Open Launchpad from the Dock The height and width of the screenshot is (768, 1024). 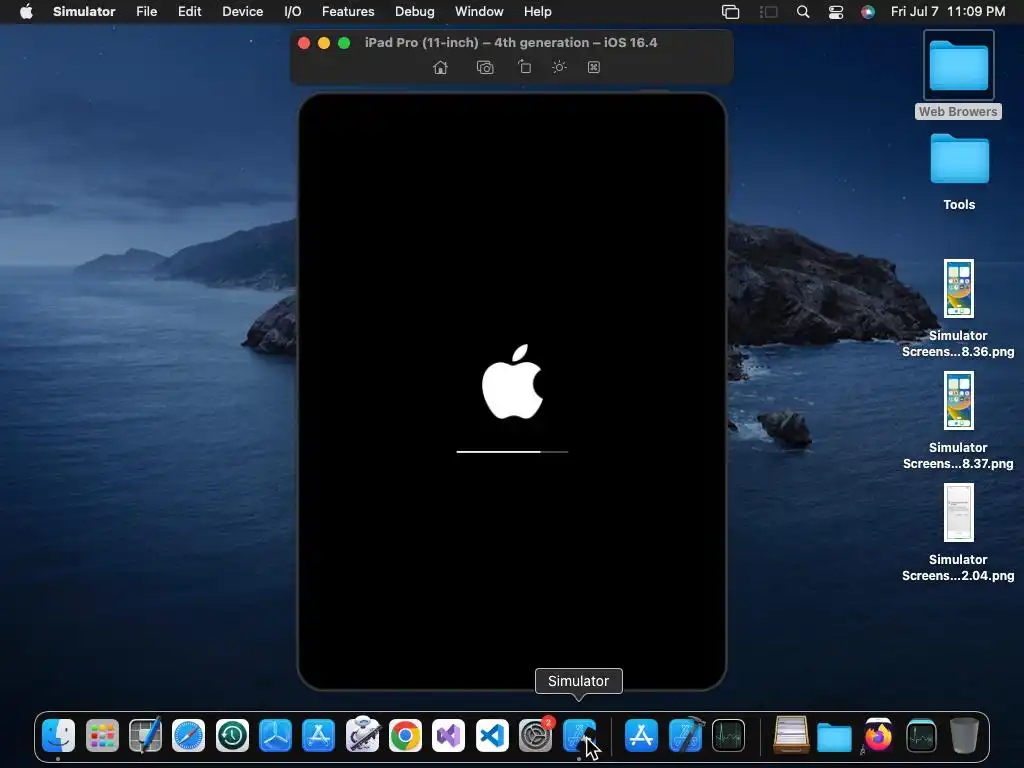click(102, 736)
